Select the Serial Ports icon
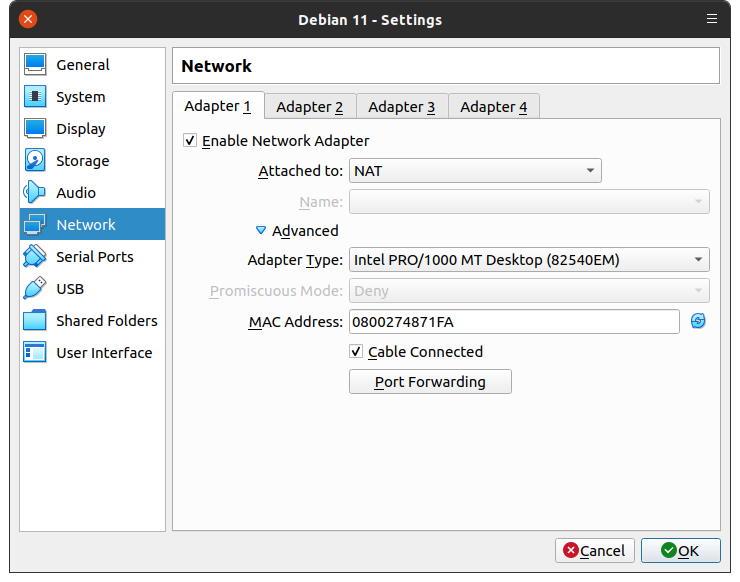This screenshot has height=582, width=740. pyautogui.click(x=35, y=257)
